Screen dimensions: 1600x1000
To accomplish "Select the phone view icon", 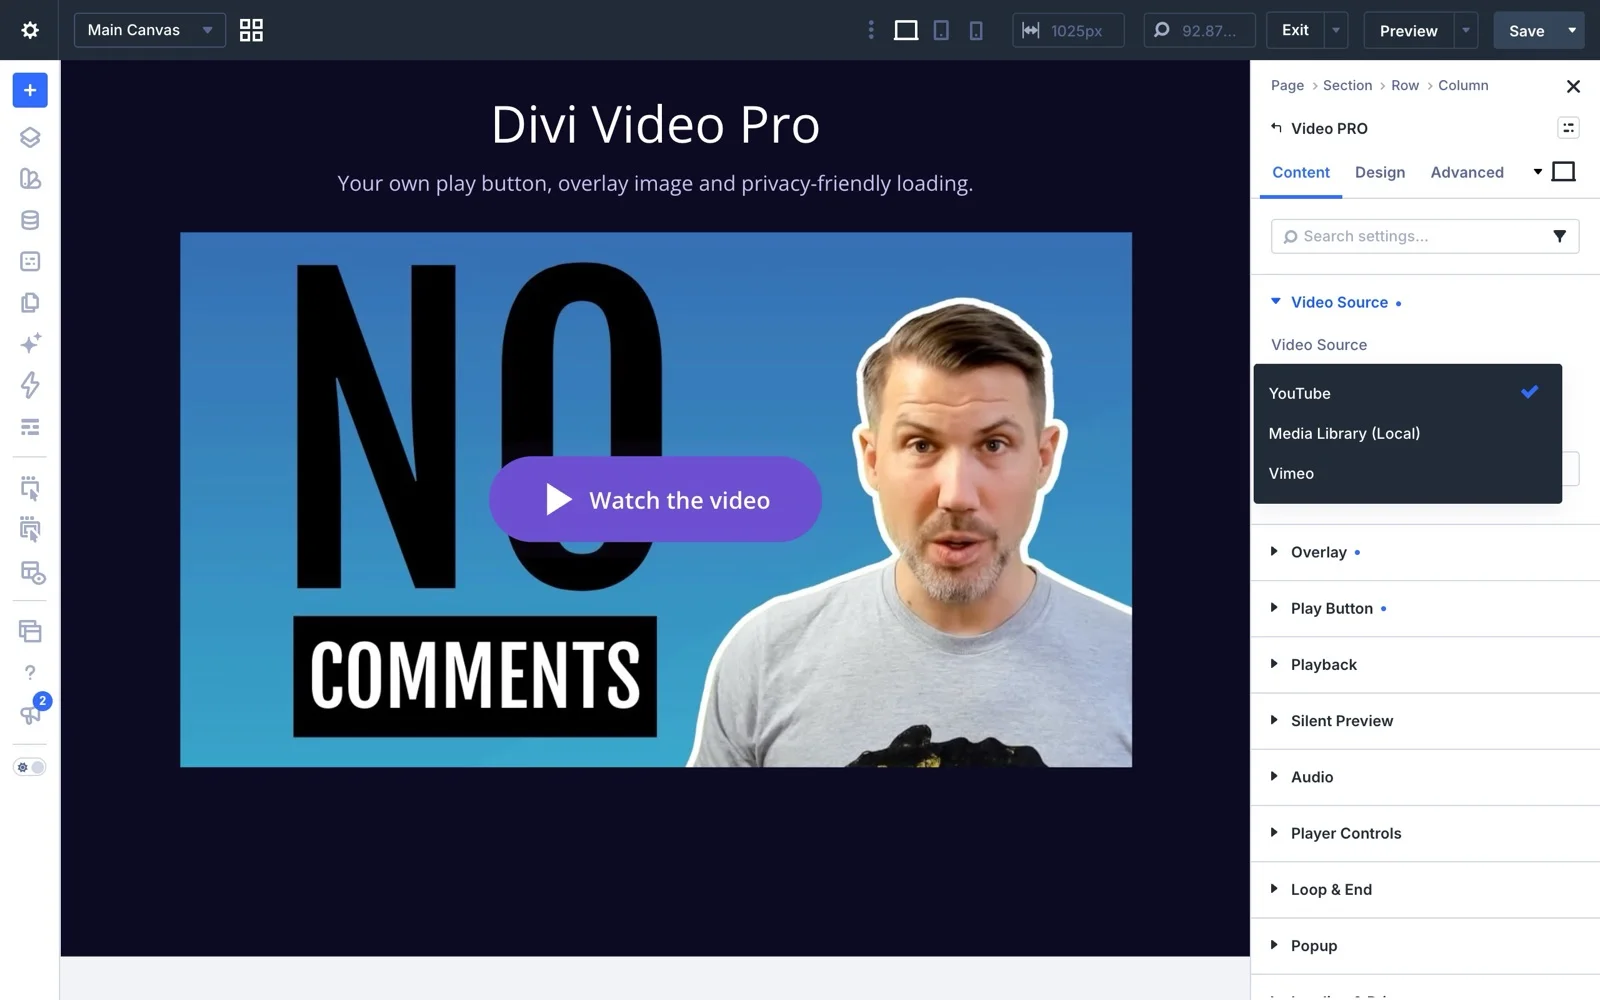I will point(976,30).
